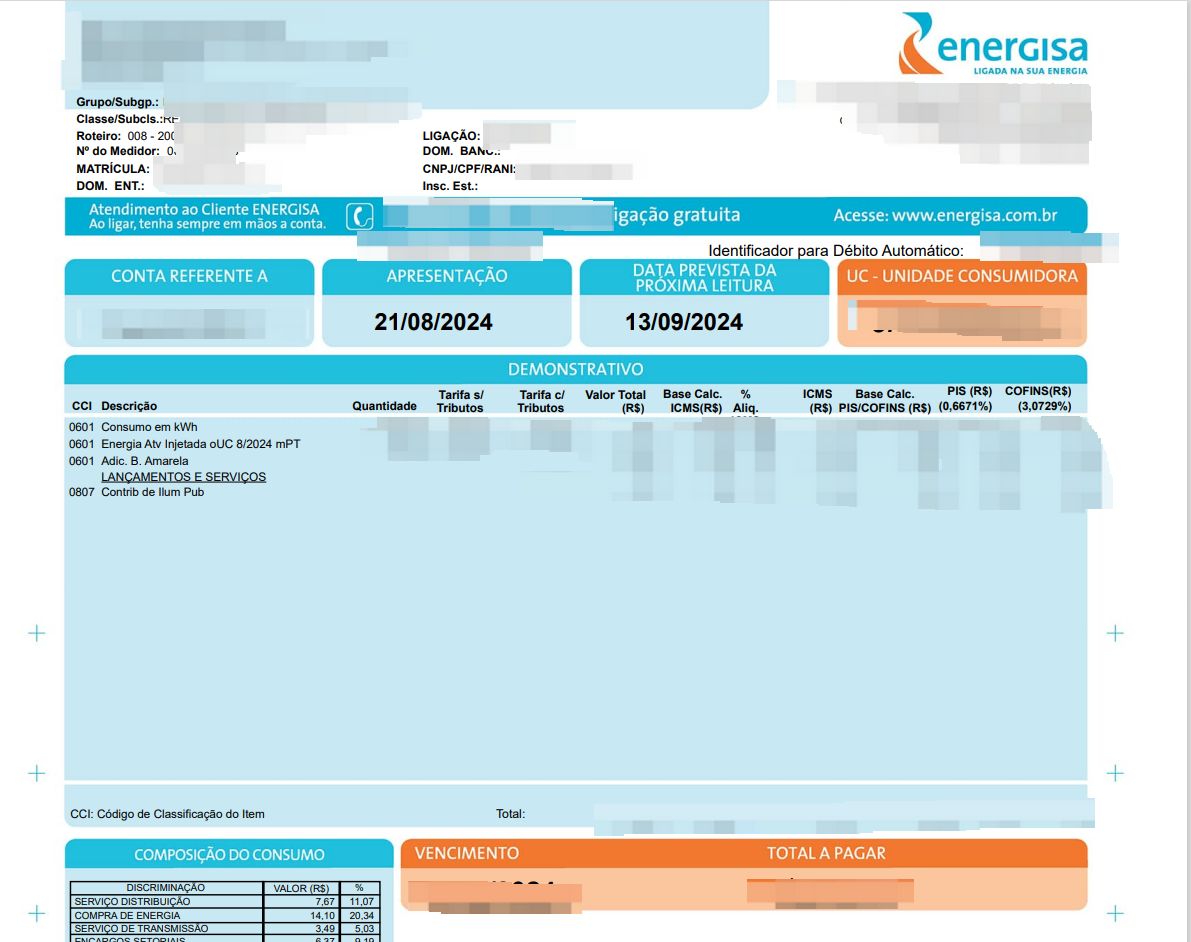Click the 'Nº do Medidor:' label

click(118, 151)
